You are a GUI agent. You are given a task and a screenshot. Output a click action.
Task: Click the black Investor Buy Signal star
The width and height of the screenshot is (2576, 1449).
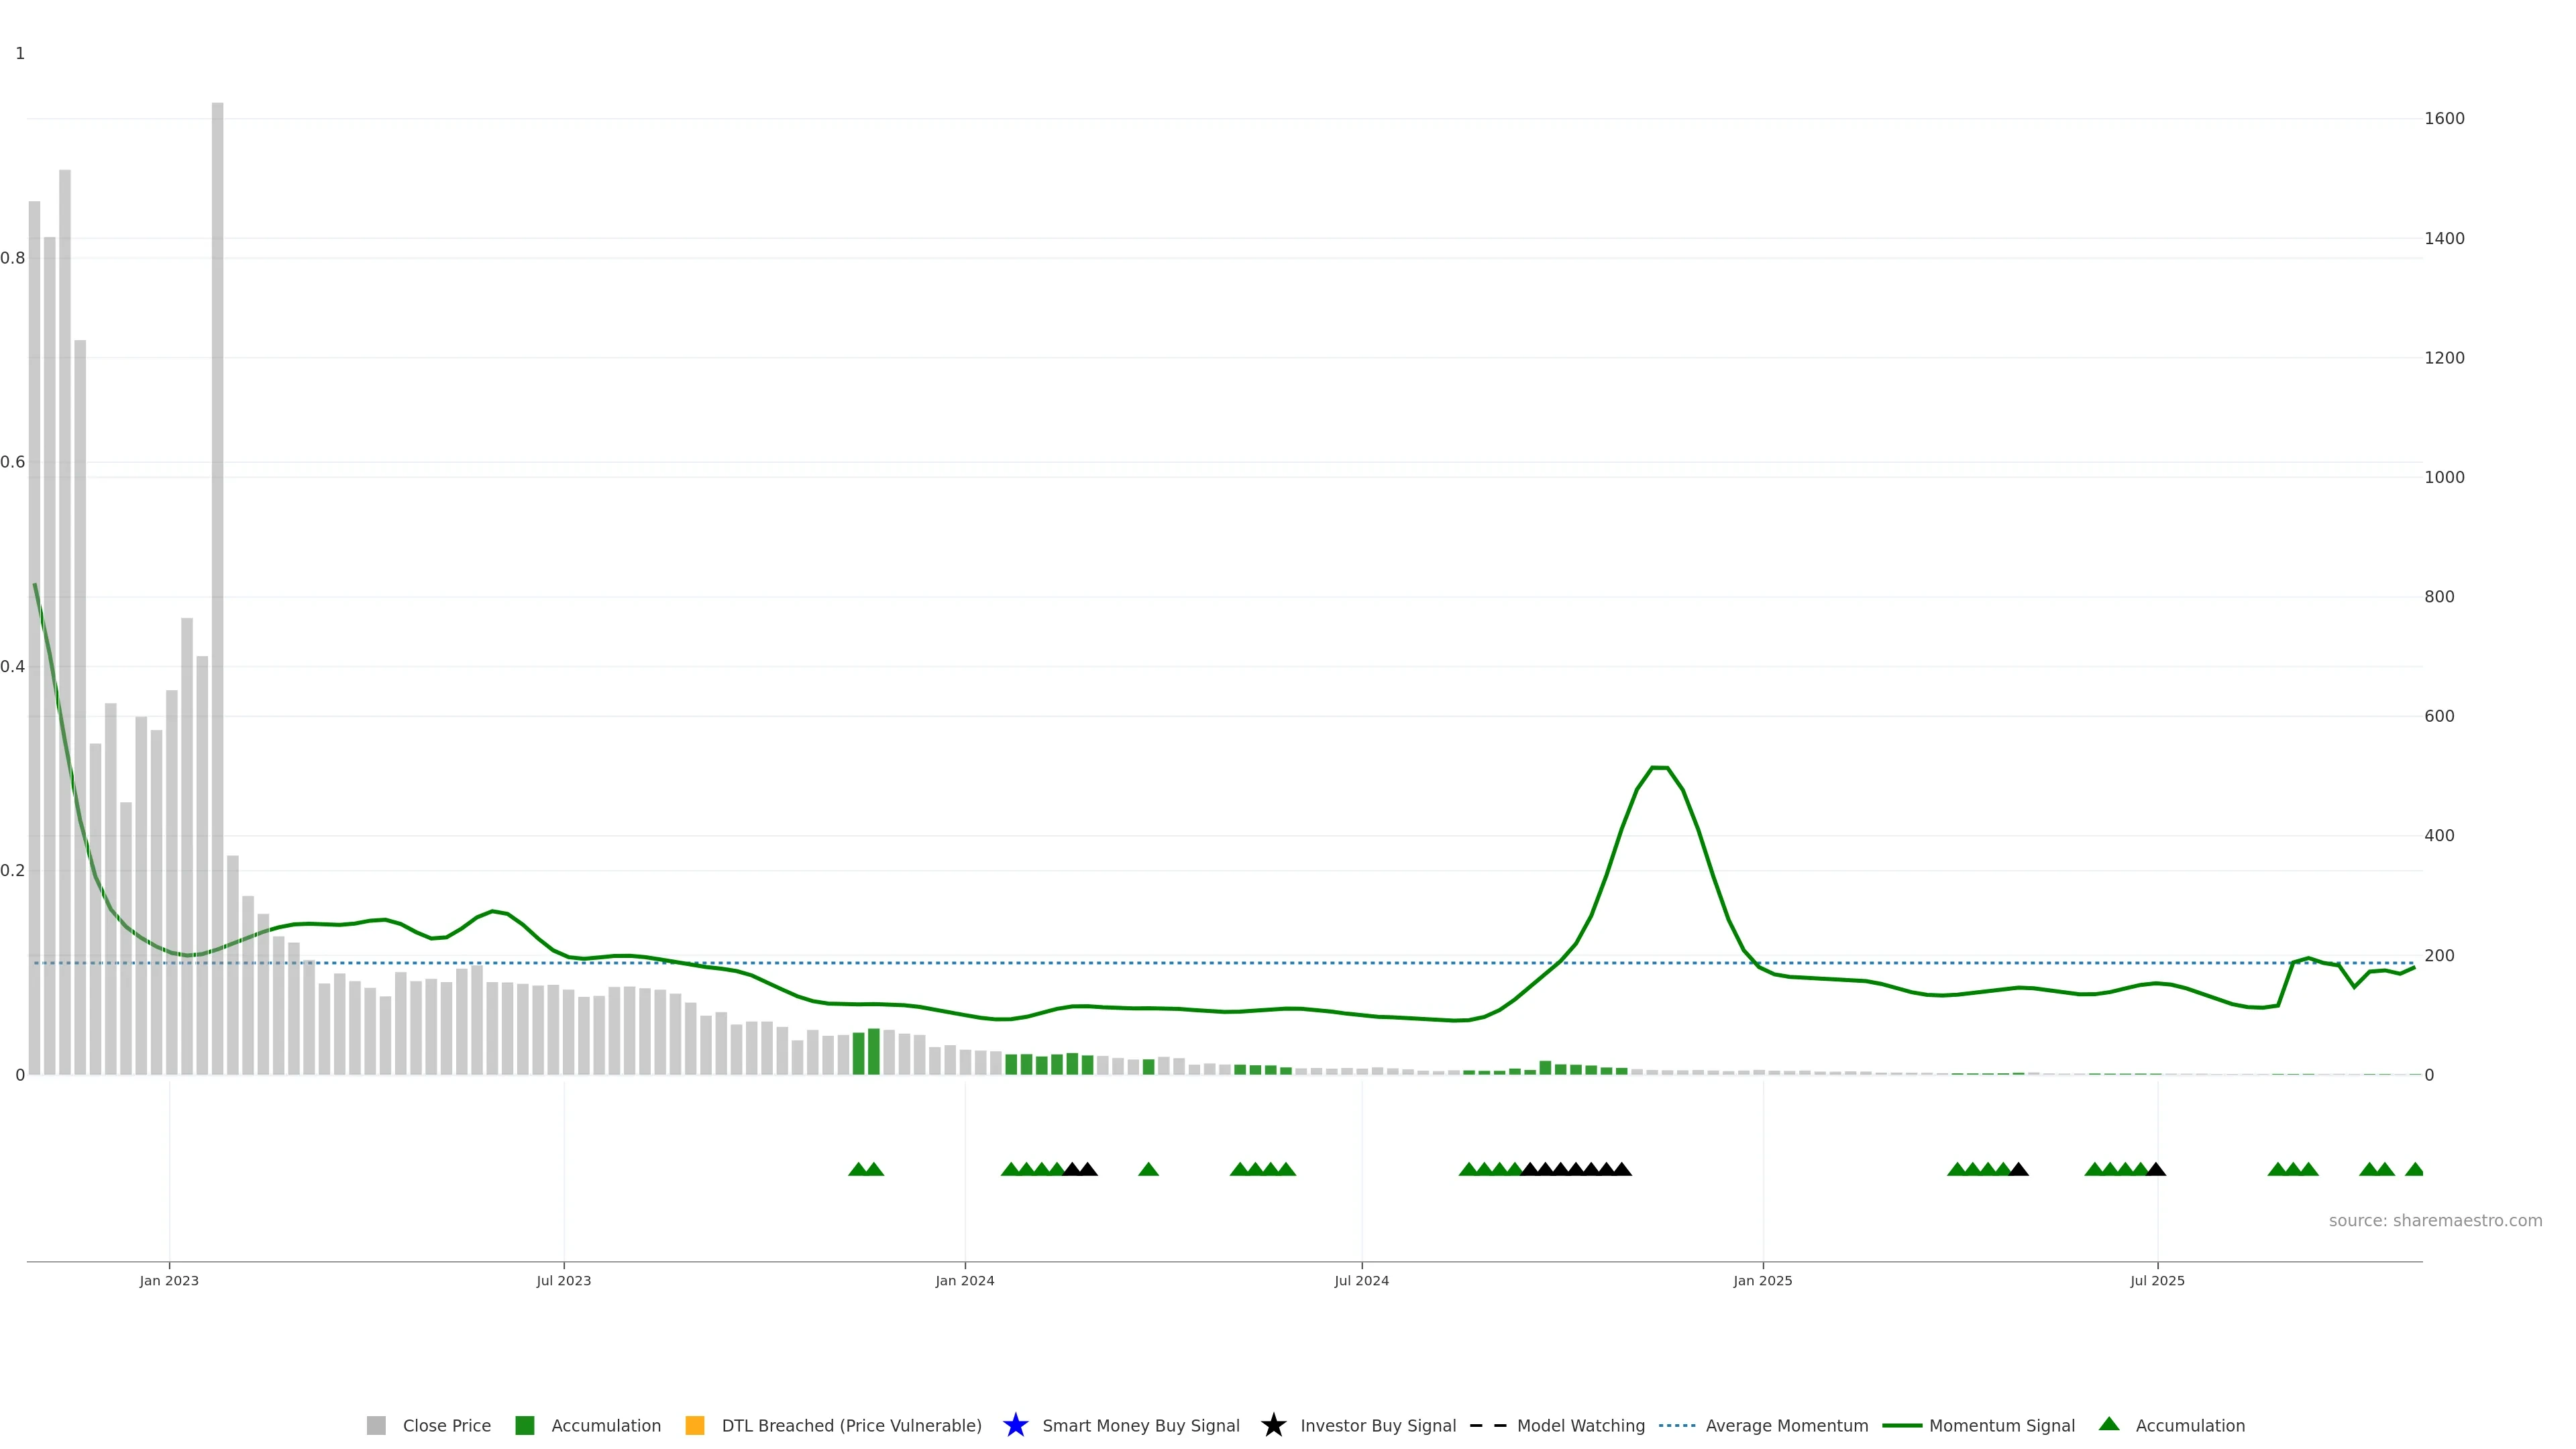1273,1425
